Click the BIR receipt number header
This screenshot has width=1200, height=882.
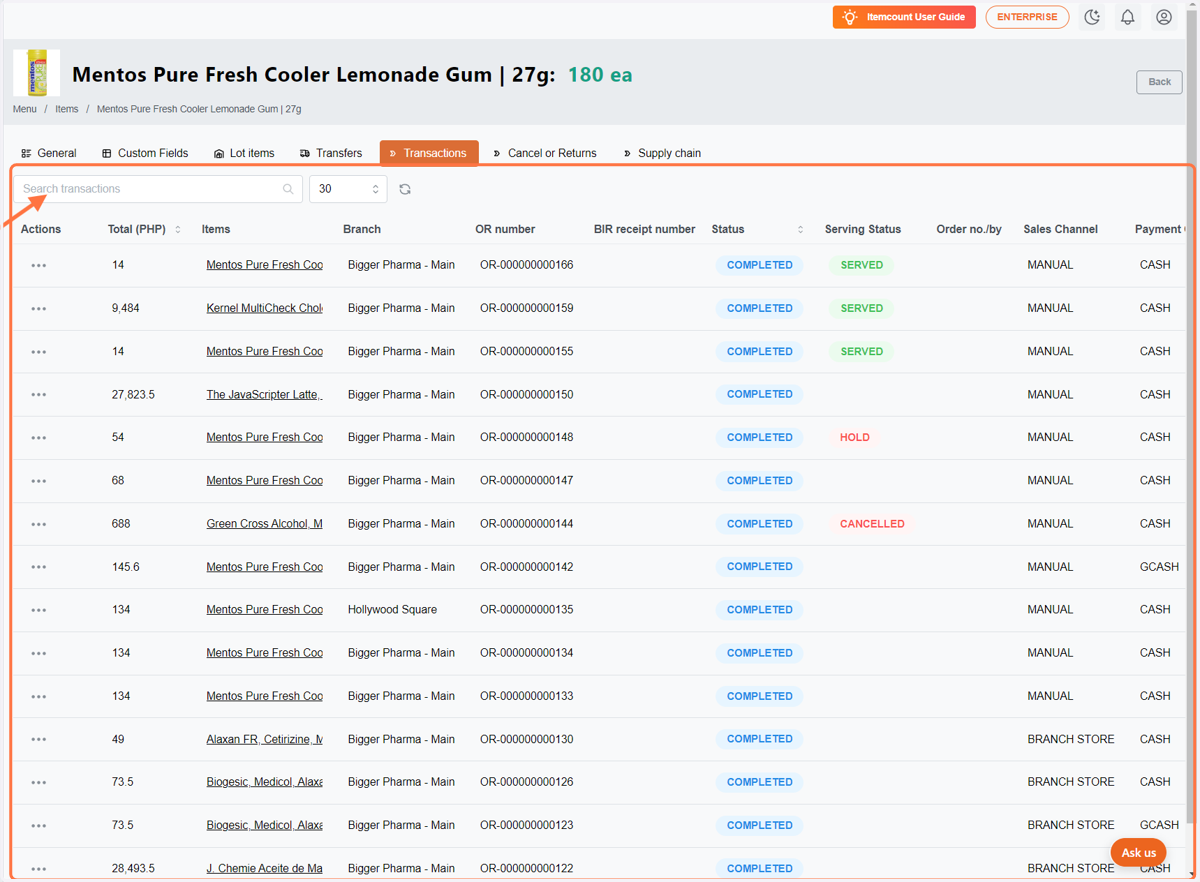tap(644, 229)
